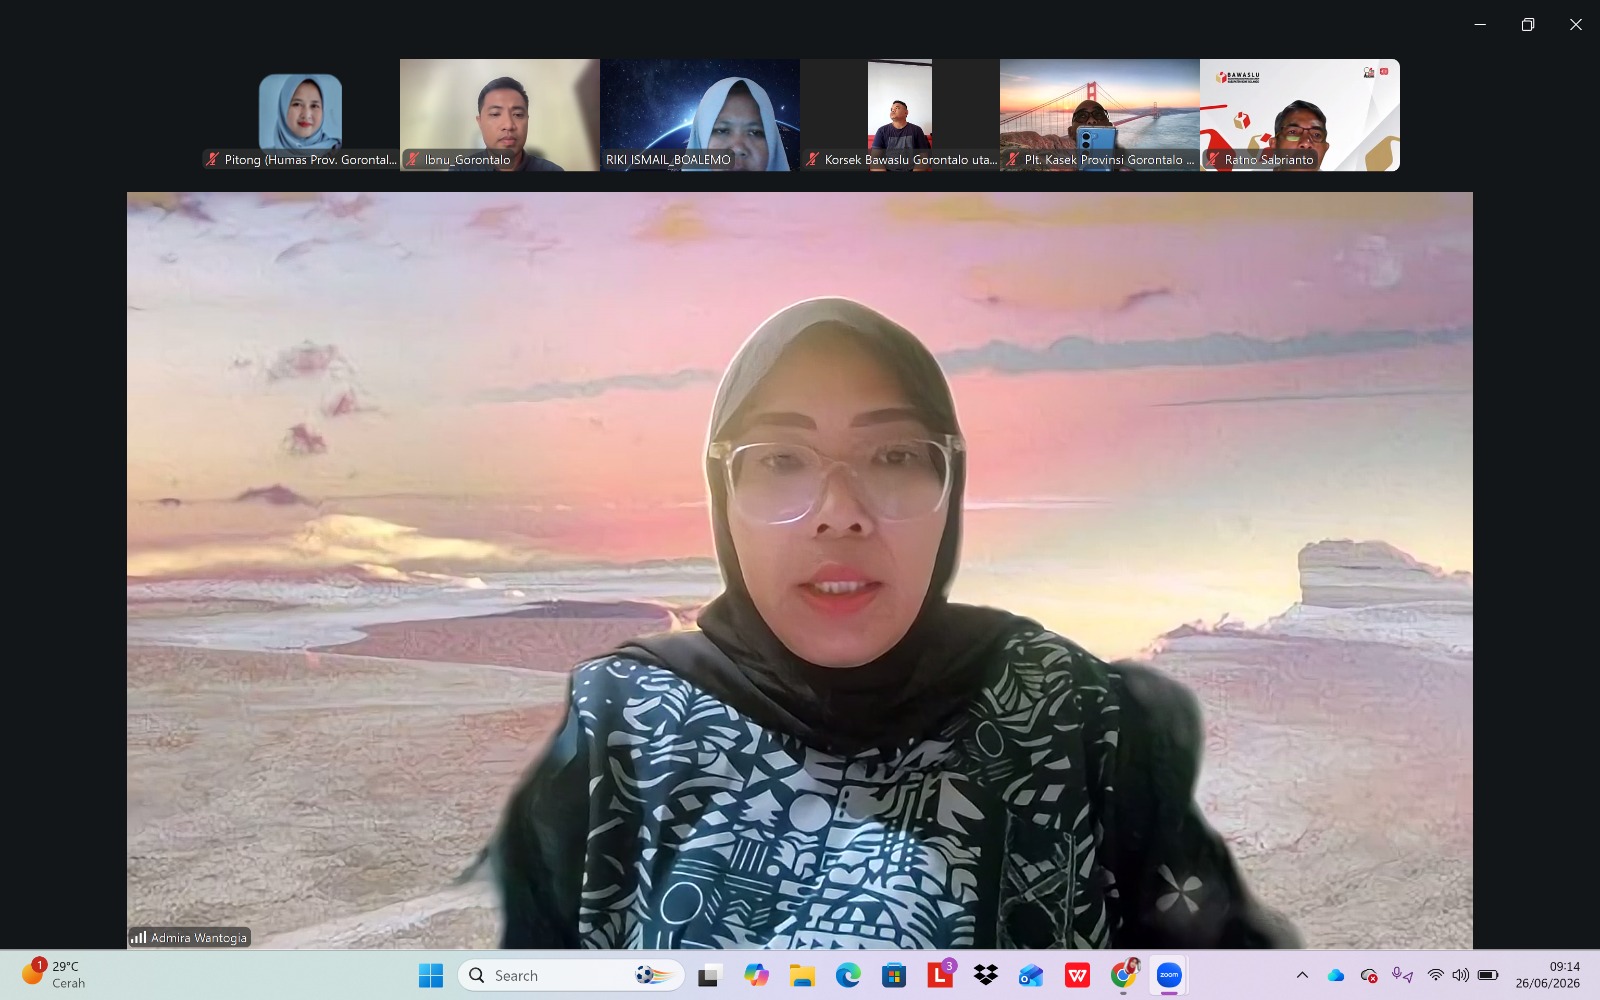Open Microsoft Edge browser
Screen dimensions: 1600x1000
coord(848,975)
